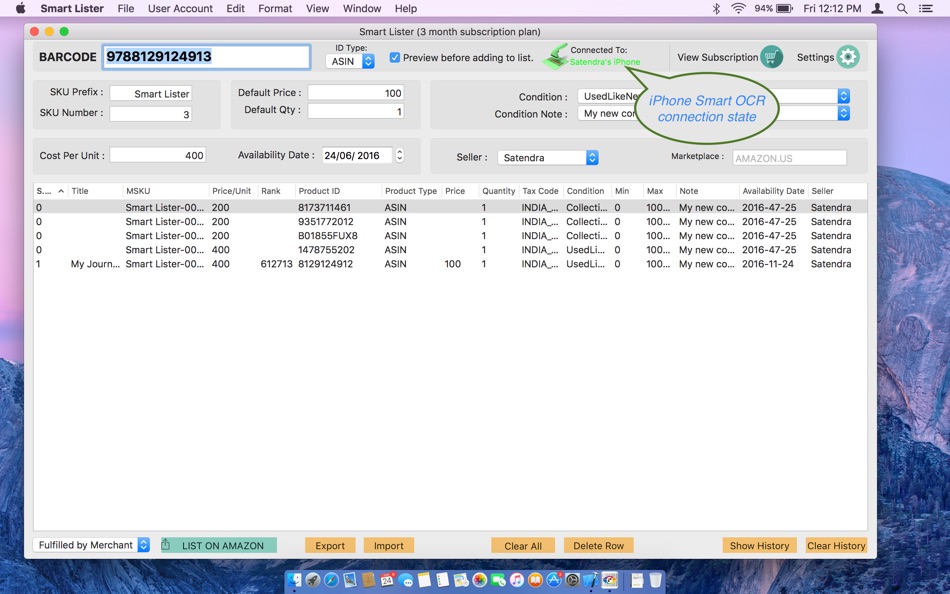Select the row with Product ID B01855FUX8
Screen dimensions: 950x594
tap(450, 236)
